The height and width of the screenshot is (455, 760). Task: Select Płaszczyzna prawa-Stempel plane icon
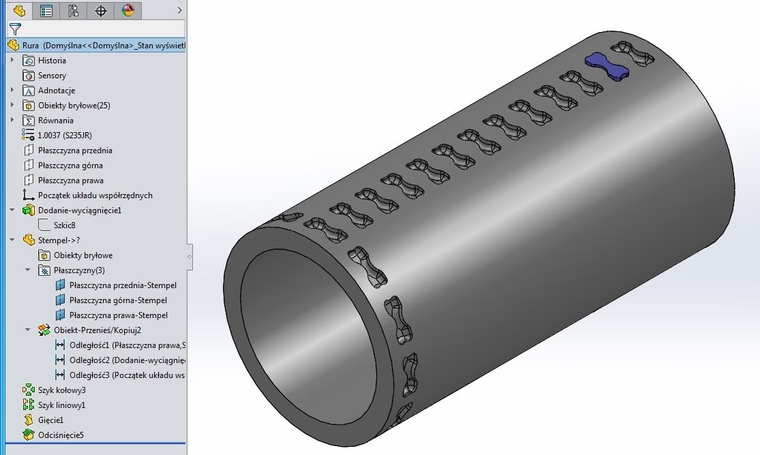click(60, 315)
